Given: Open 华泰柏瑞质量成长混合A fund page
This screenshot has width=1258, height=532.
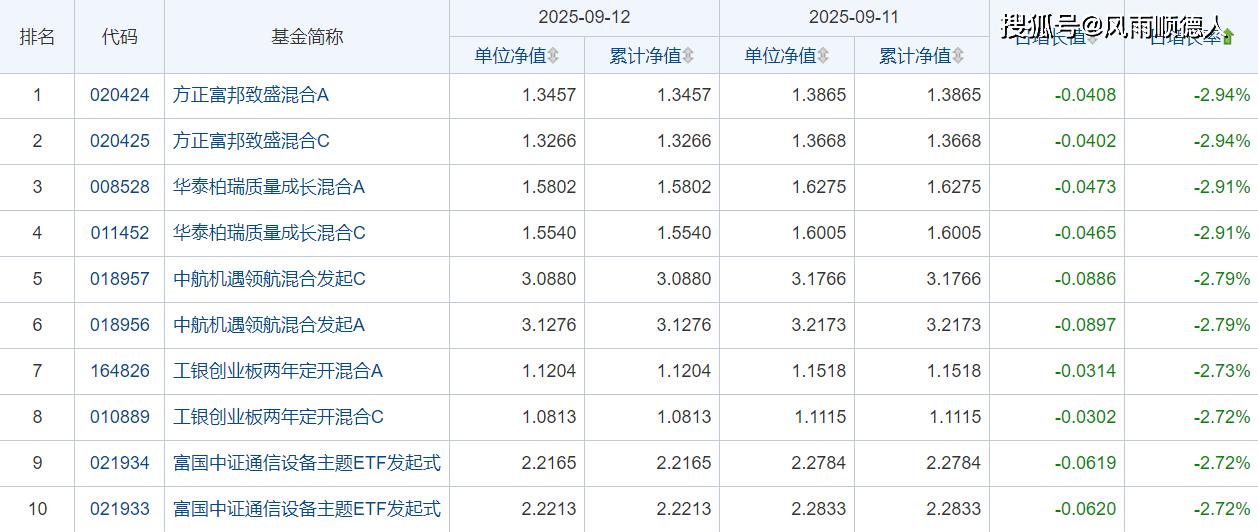Looking at the screenshot, I should point(269,188).
